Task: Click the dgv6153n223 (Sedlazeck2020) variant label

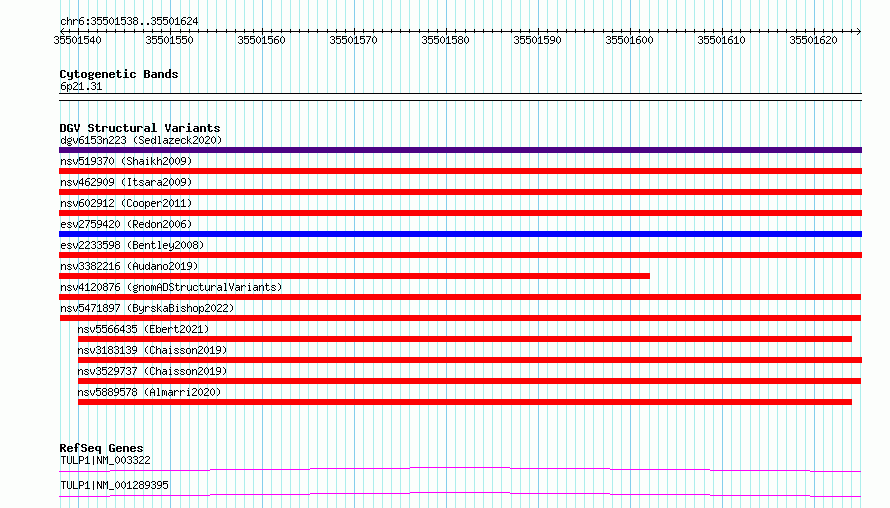Action: click(141, 140)
